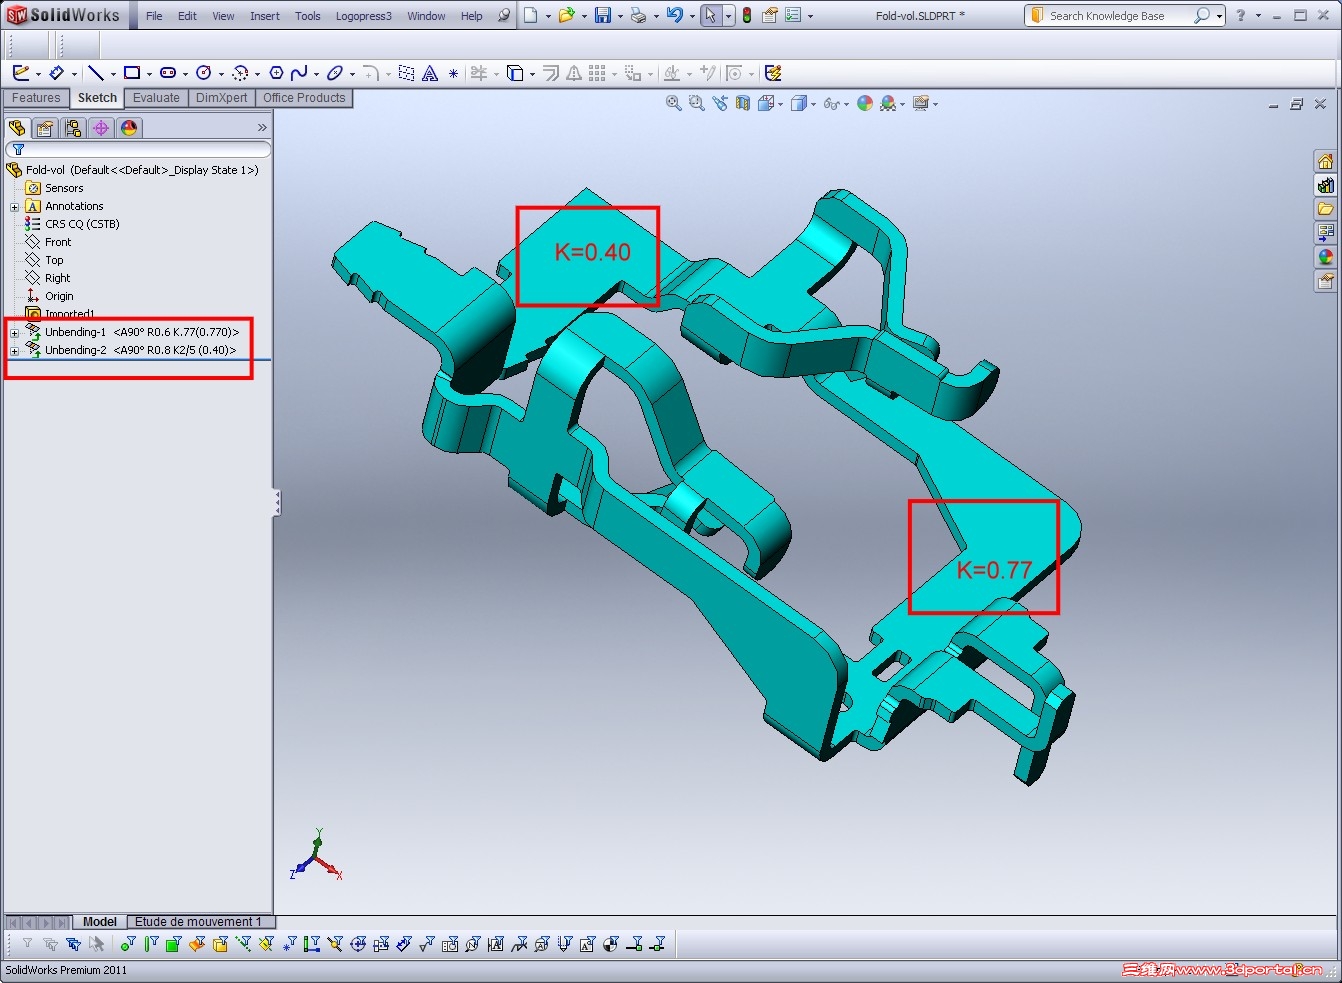
Task: Open SolidWorks Resources in task pane
Action: (1325, 162)
